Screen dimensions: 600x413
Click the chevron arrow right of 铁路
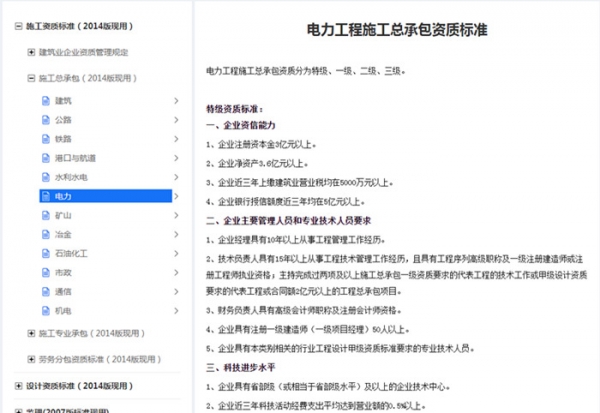[176, 139]
